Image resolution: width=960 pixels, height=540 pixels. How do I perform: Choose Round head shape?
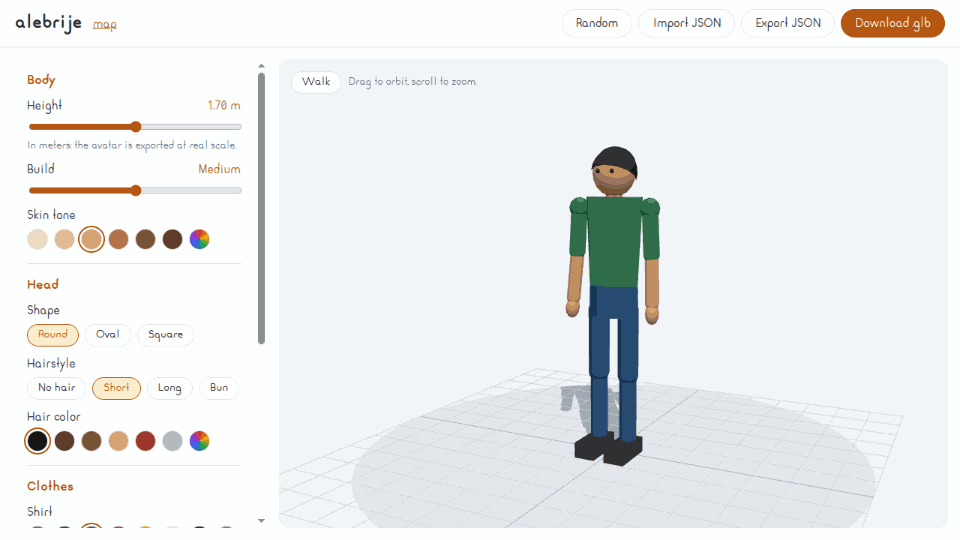tap(53, 335)
